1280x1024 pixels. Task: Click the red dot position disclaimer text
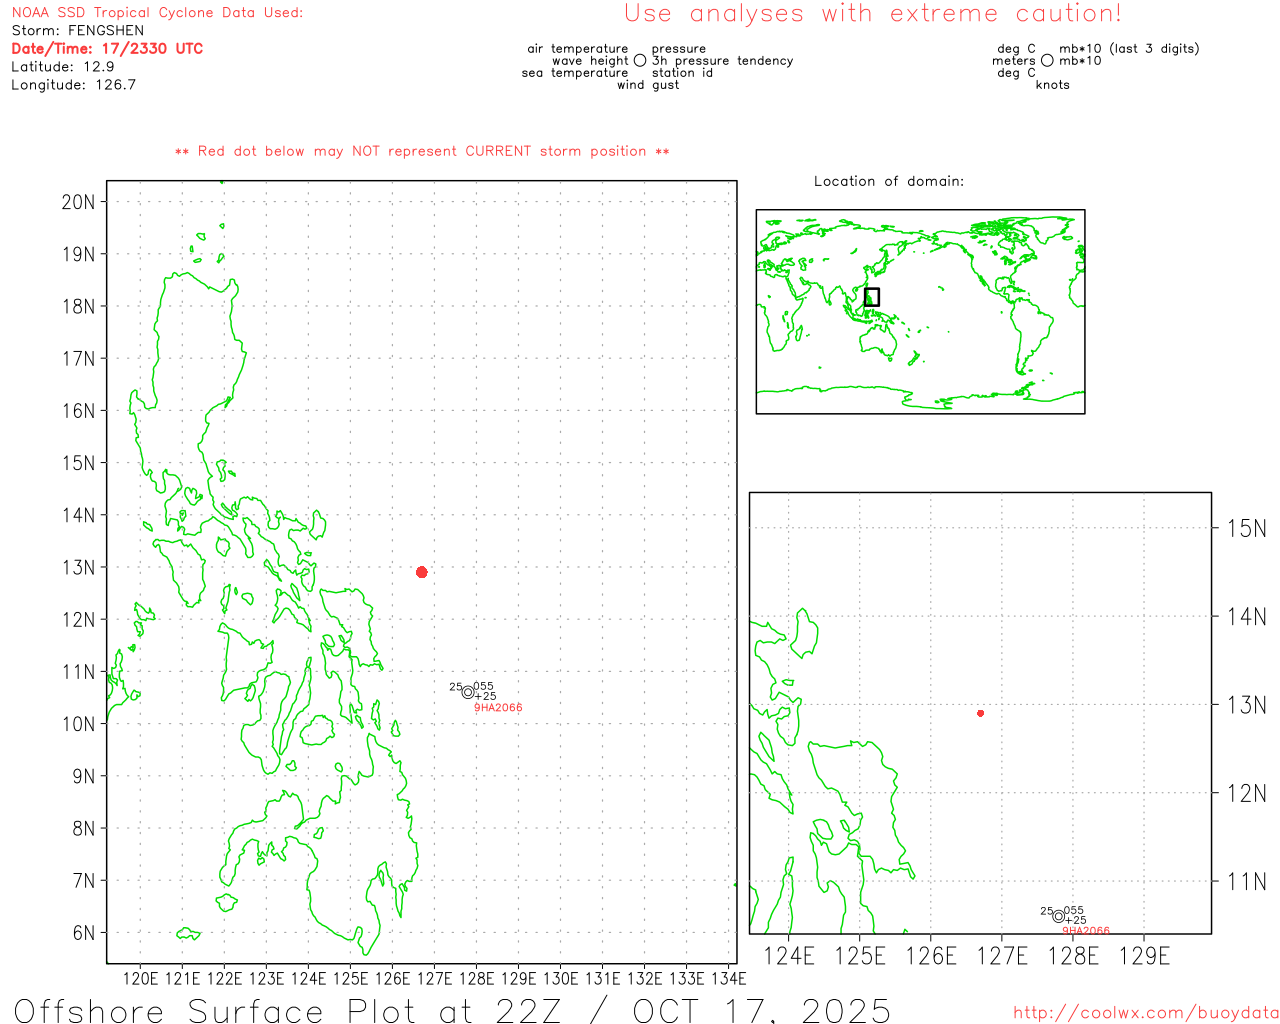click(422, 152)
